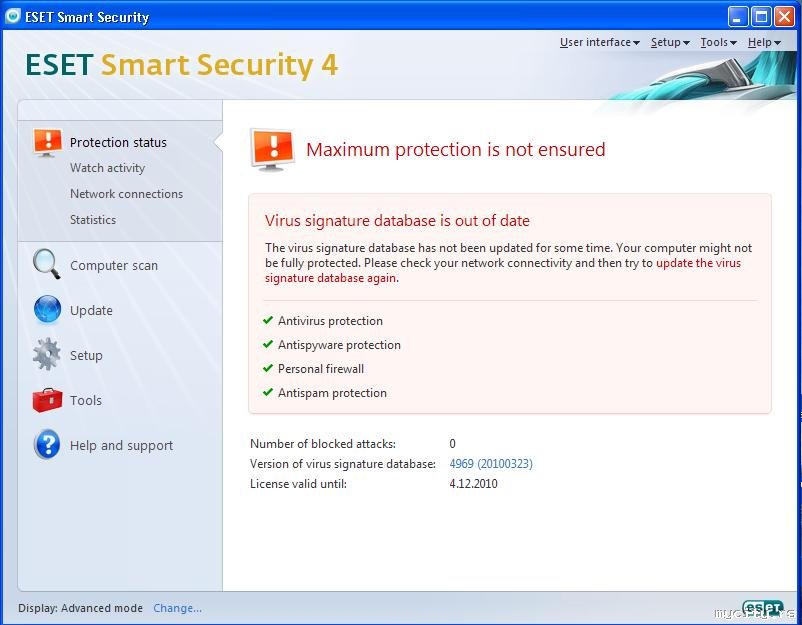The width and height of the screenshot is (802, 625).
Task: Click the magnifying glass Computer scan icon
Action: (47, 264)
